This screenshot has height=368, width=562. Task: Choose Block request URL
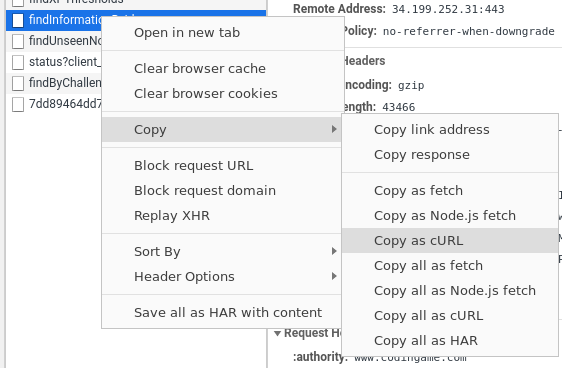[x=222, y=166]
